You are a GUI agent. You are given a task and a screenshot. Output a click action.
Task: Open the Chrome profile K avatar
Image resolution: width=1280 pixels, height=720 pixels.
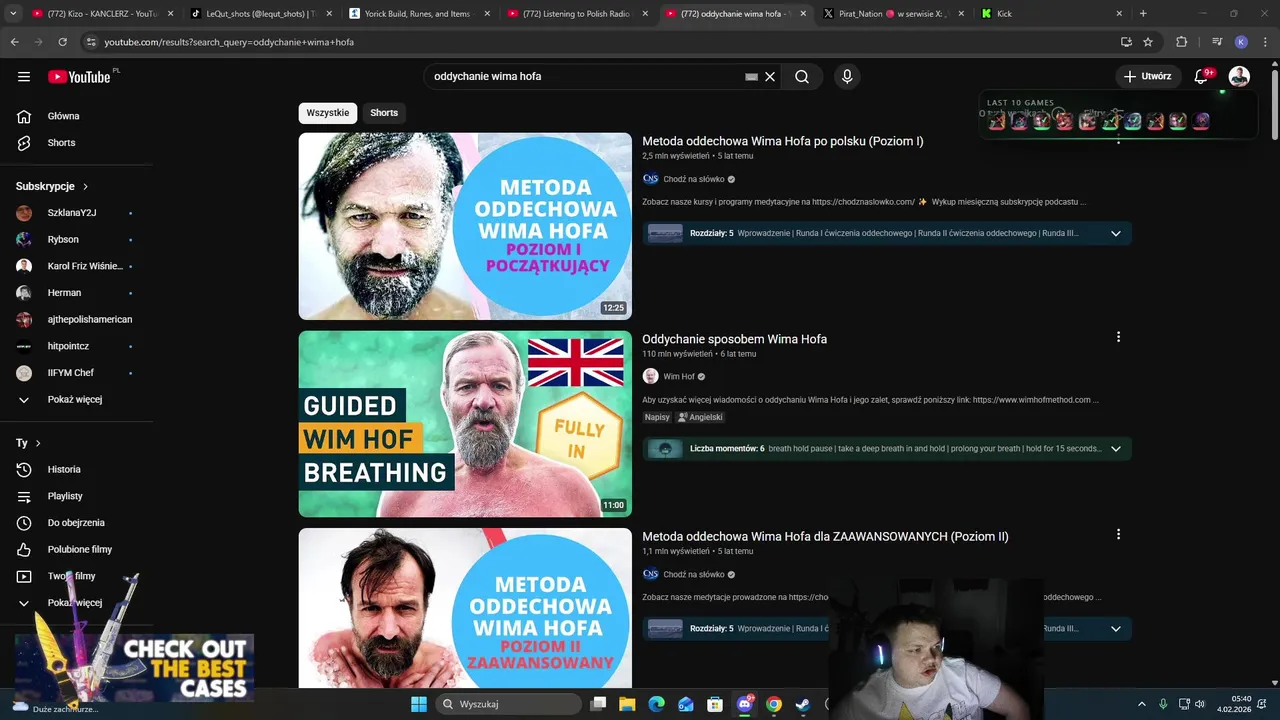pos(1241,42)
